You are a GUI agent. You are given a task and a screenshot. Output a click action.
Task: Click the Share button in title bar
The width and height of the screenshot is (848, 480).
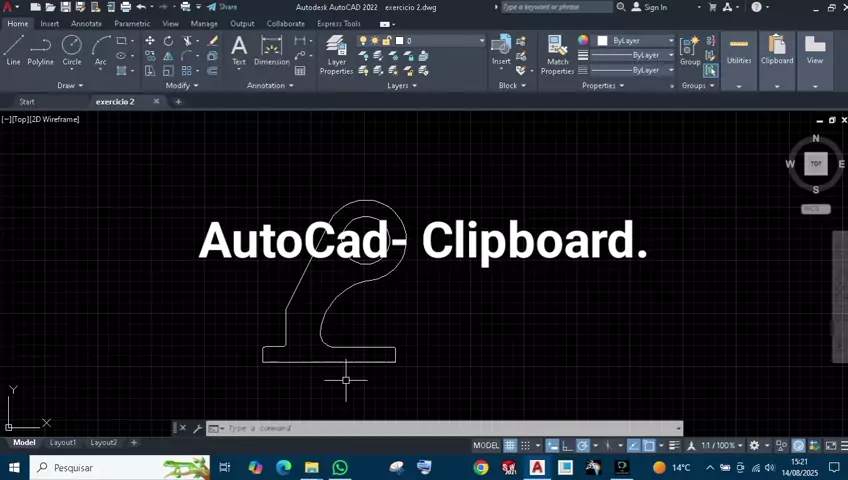coord(223,7)
